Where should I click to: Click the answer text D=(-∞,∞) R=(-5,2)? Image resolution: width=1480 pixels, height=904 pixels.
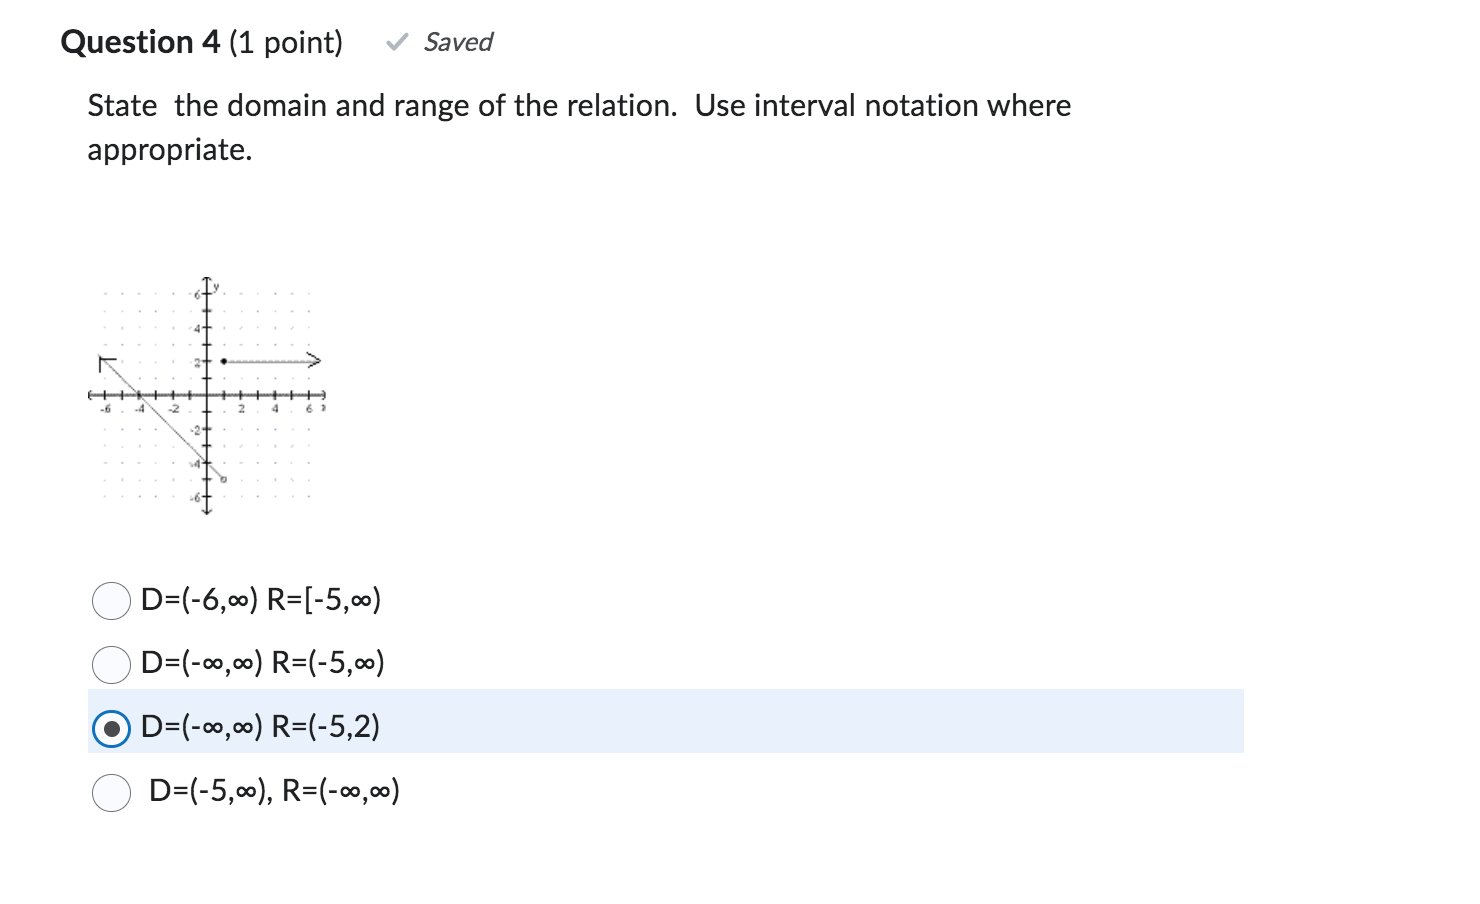pyautogui.click(x=260, y=728)
